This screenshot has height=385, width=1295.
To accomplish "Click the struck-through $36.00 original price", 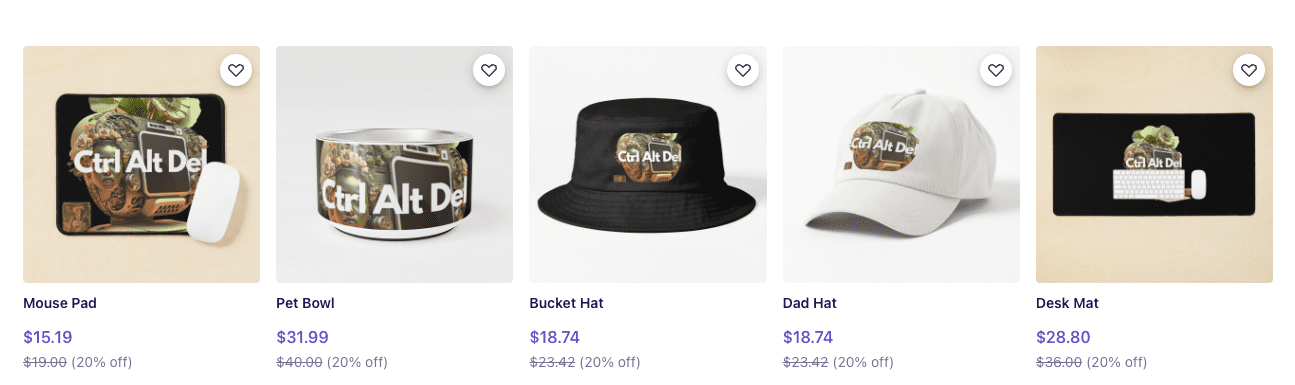I will click(1059, 362).
